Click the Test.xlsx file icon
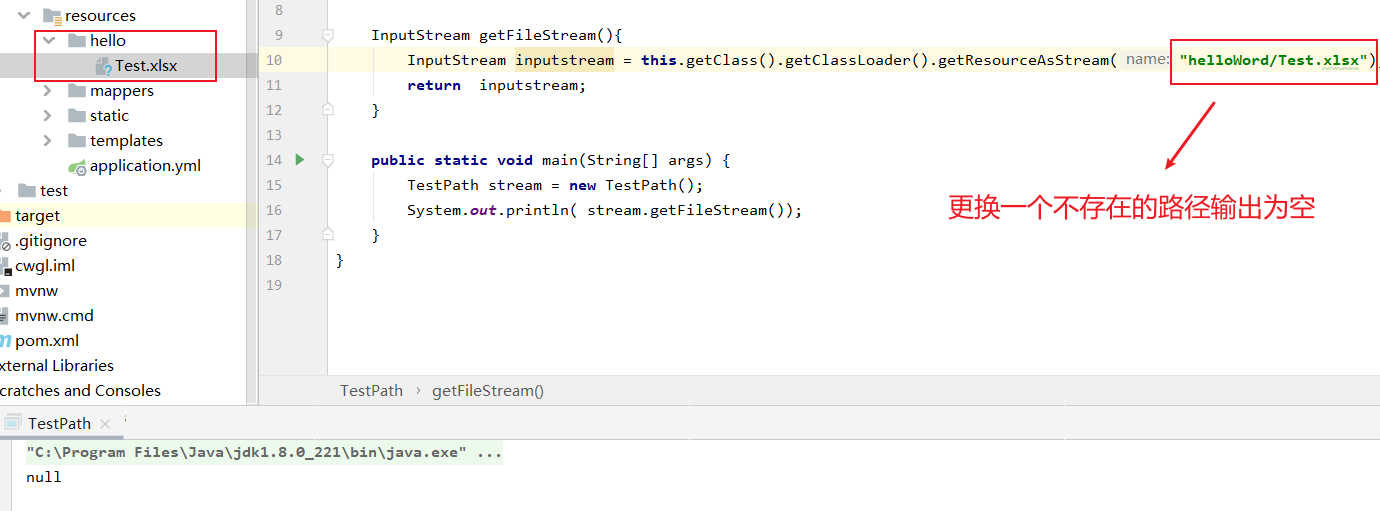This screenshot has height=511, width=1380. pyautogui.click(x=103, y=66)
